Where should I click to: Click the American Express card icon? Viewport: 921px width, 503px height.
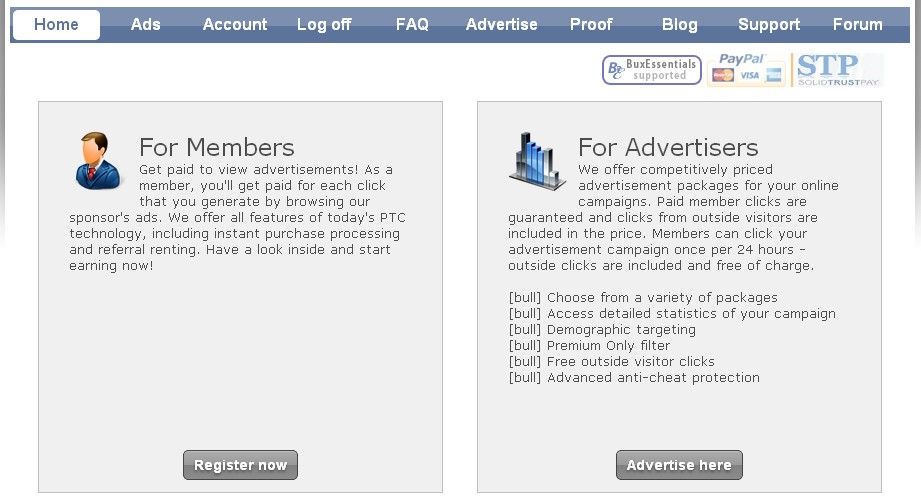click(x=774, y=76)
